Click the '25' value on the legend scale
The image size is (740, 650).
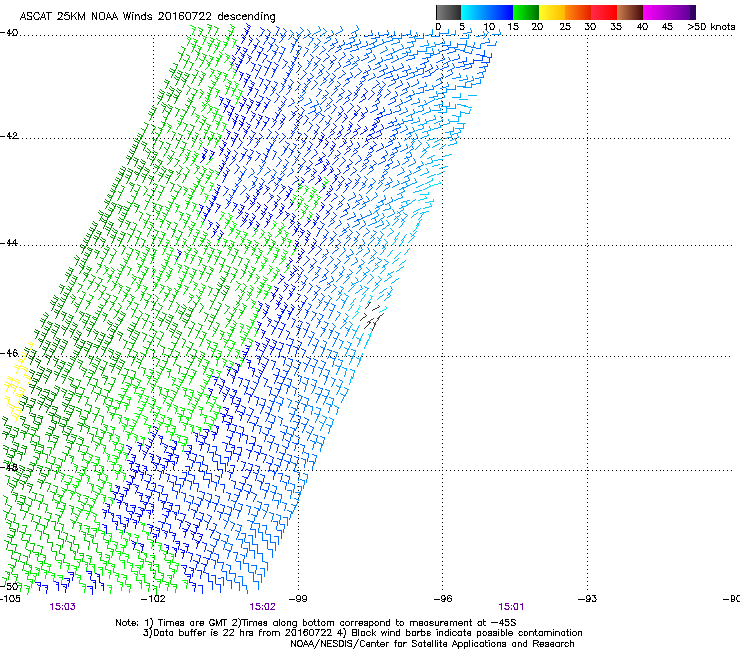[x=564, y=27]
